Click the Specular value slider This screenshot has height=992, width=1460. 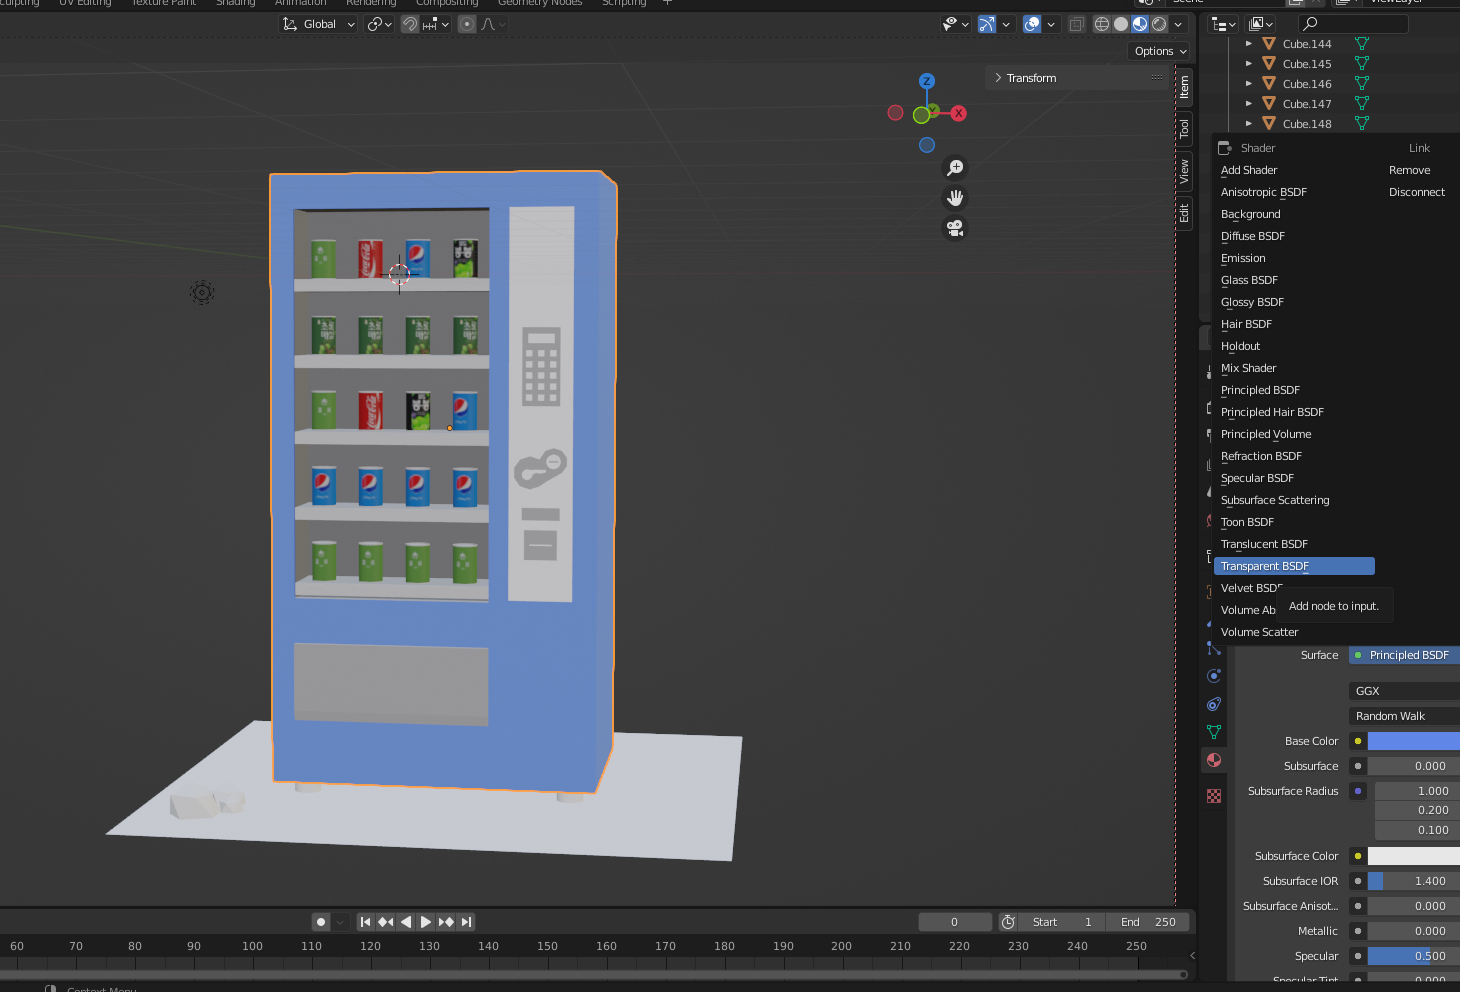[1414, 956]
